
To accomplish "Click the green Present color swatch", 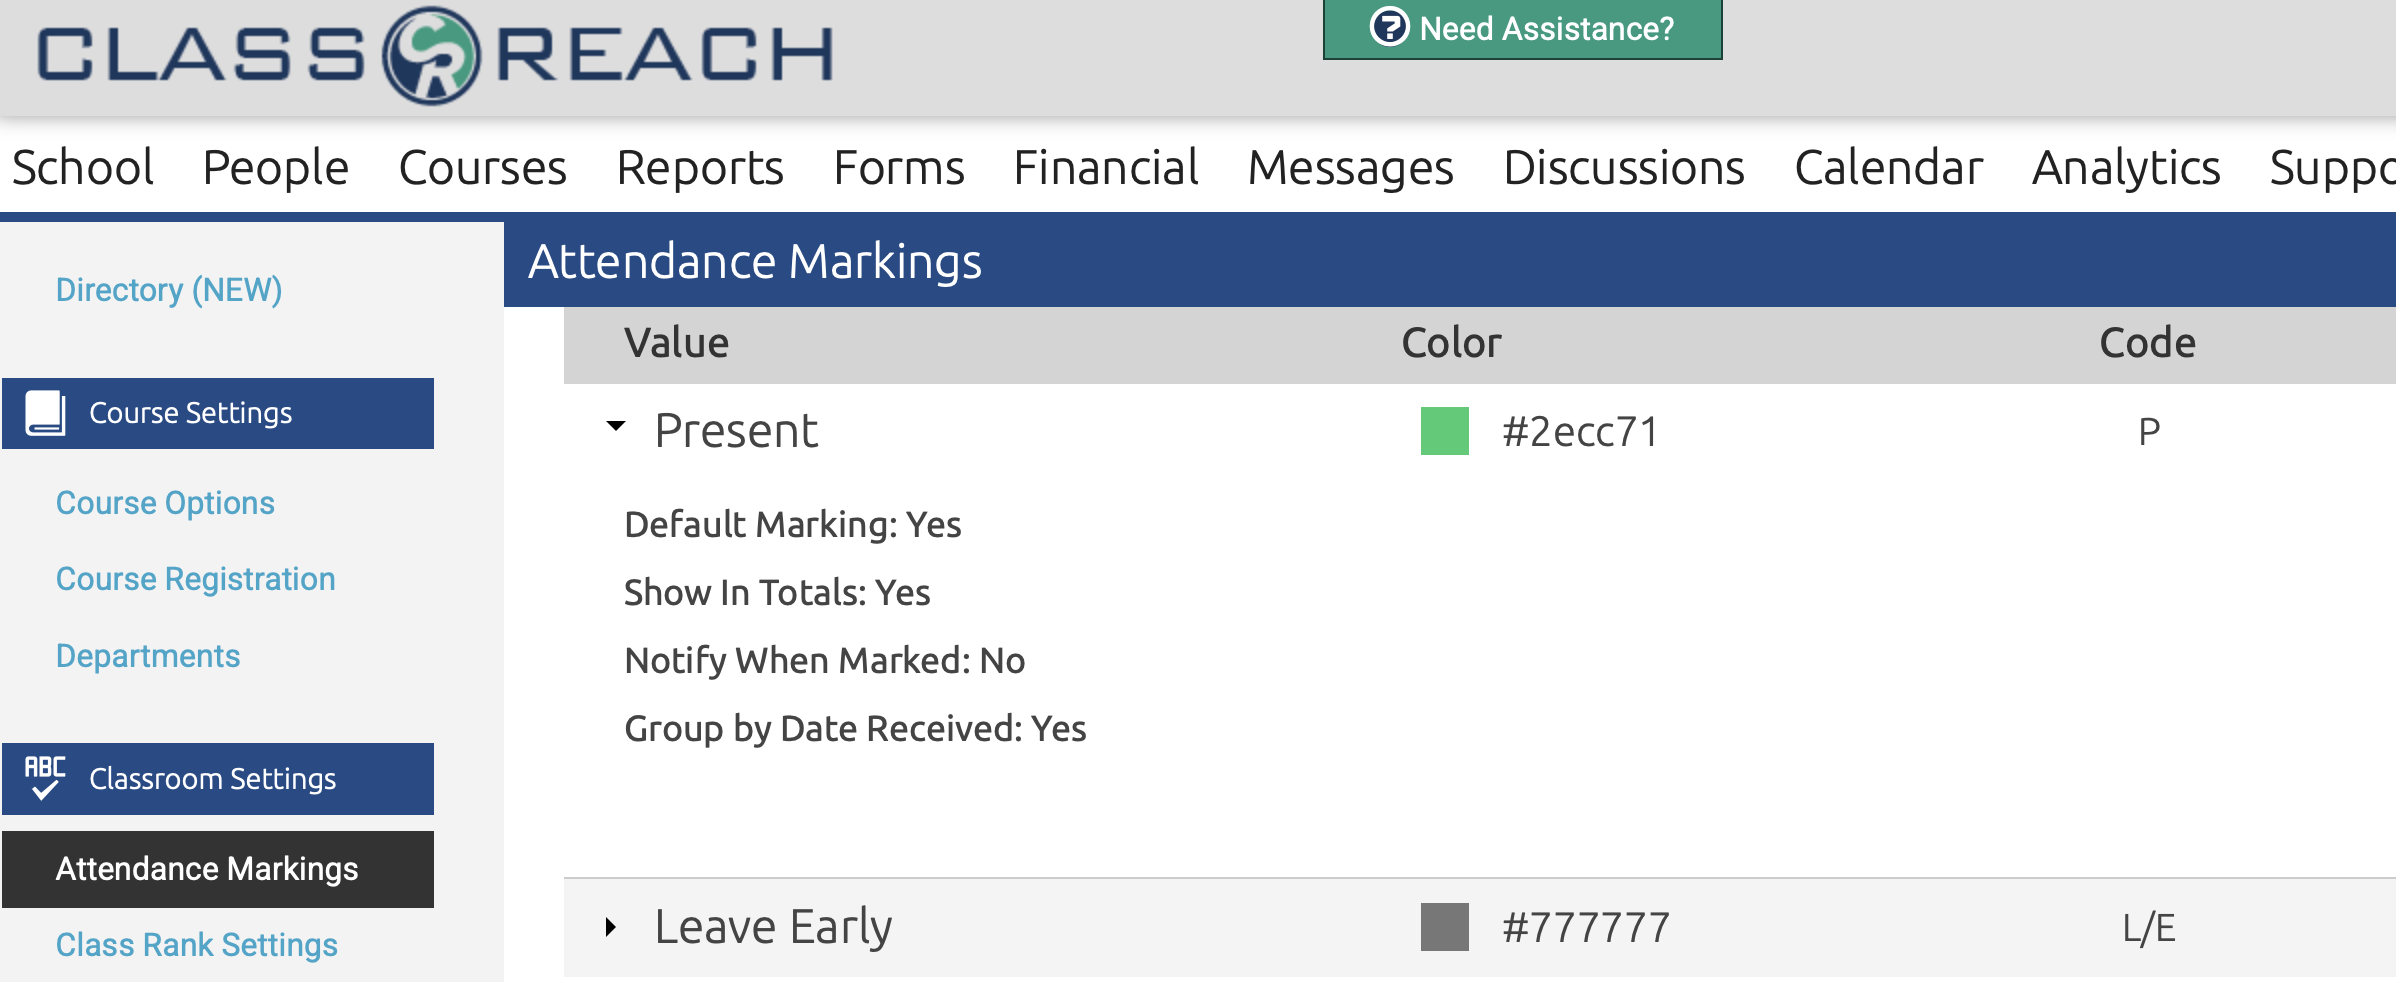I will 1444,431.
